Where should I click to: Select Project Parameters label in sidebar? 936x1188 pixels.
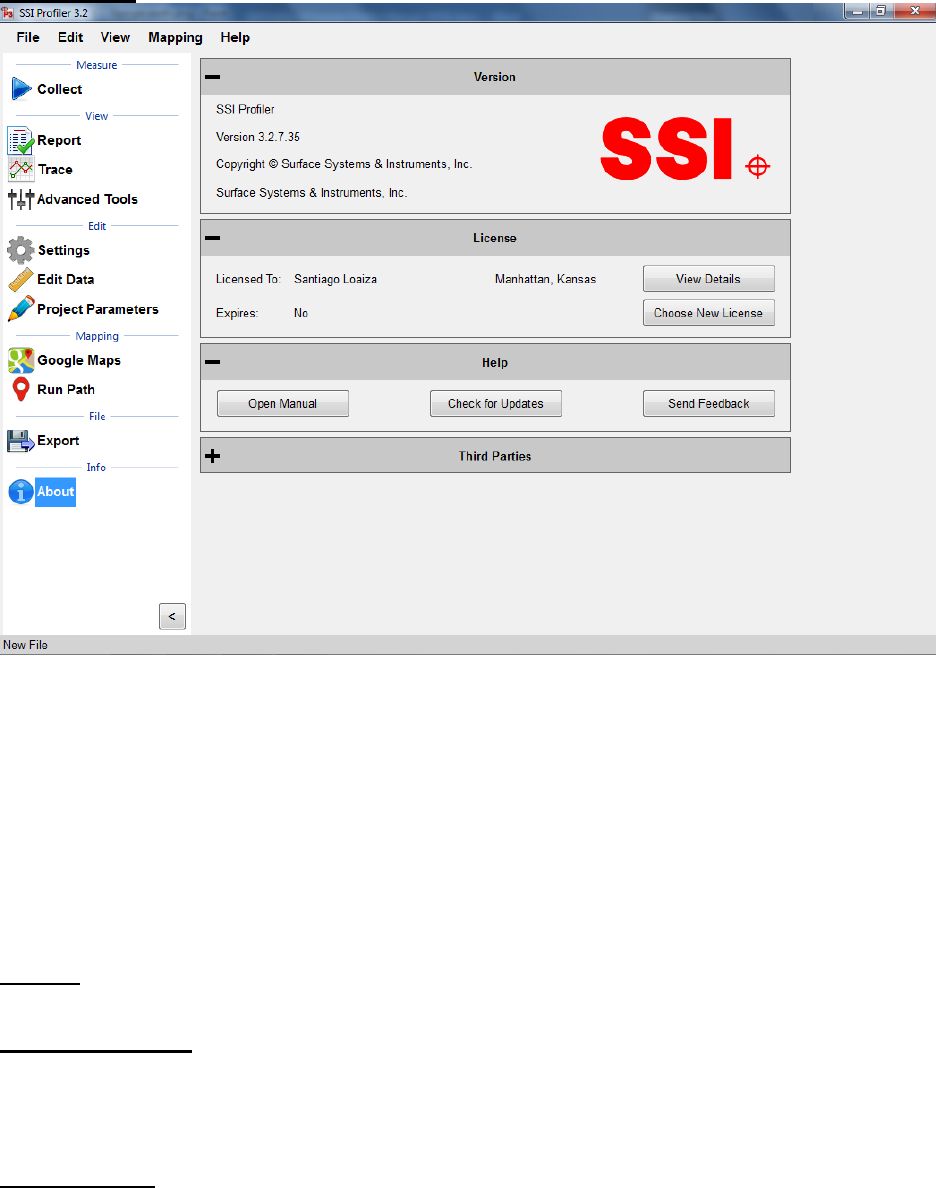point(98,309)
